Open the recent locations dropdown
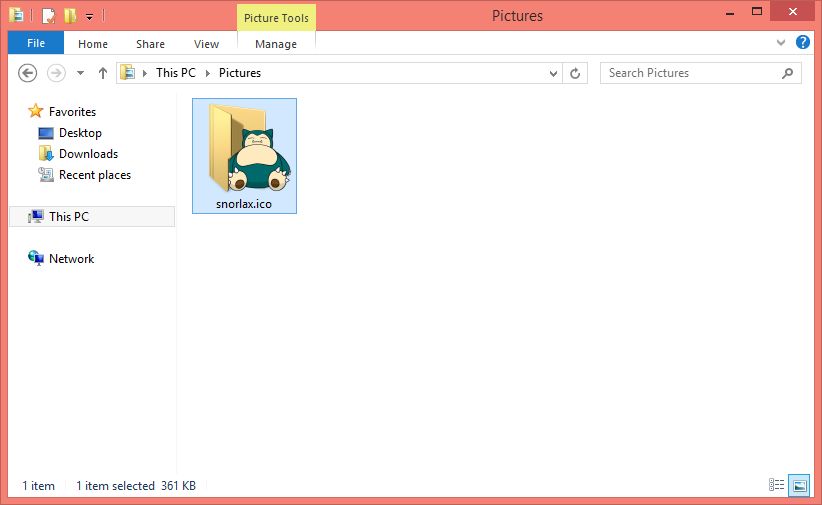Image resolution: width=822 pixels, height=505 pixels. pos(79,73)
